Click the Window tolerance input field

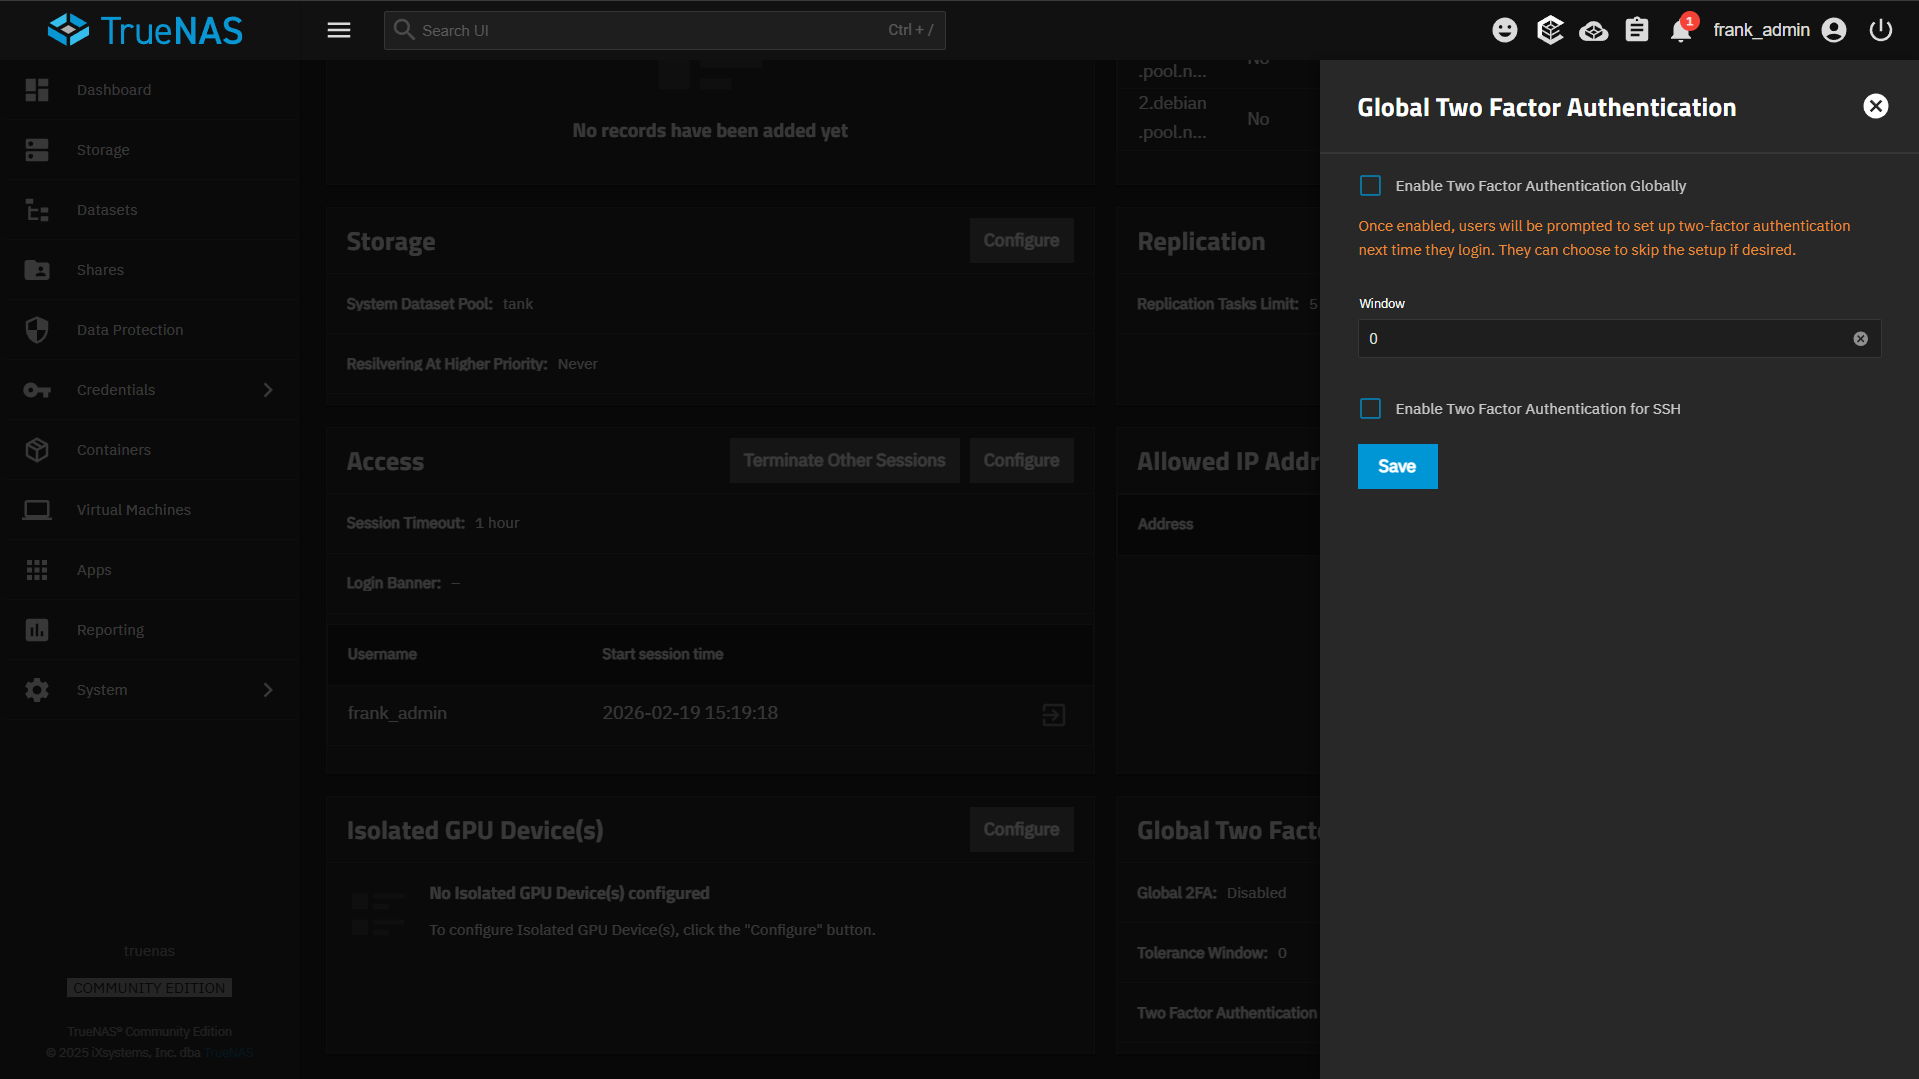tap(1604, 339)
